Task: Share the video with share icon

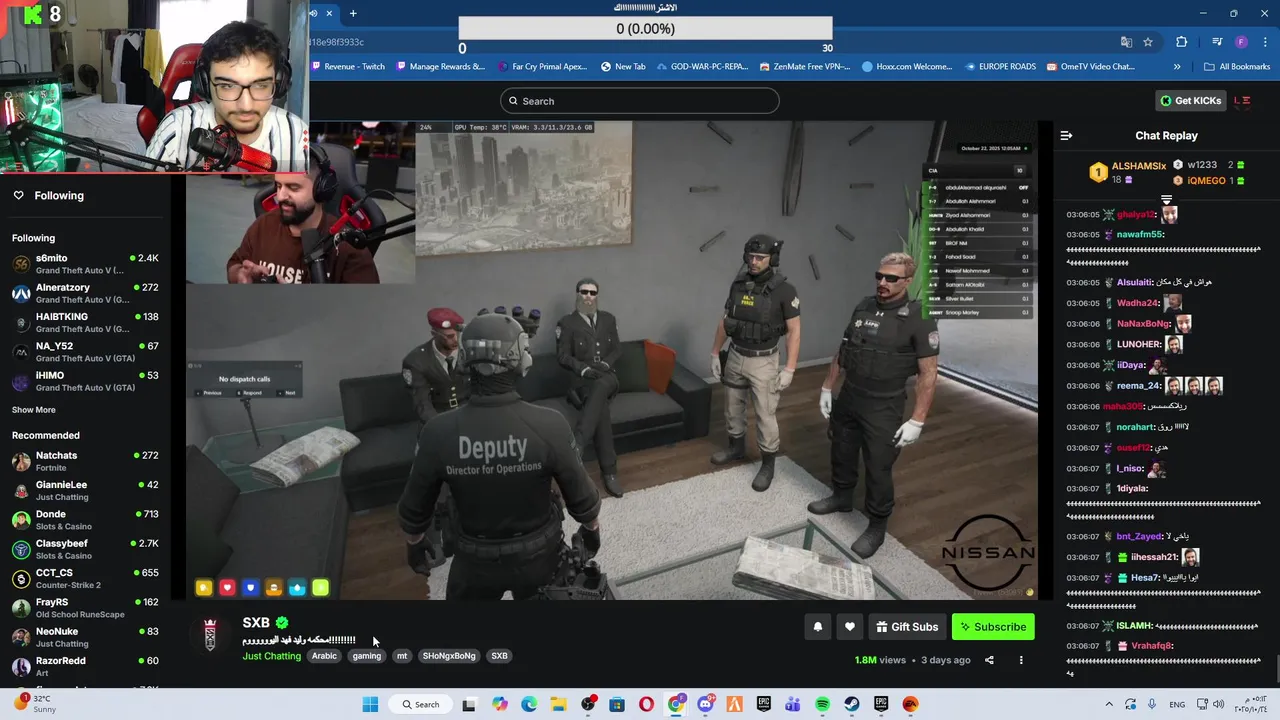Action: 989,660
